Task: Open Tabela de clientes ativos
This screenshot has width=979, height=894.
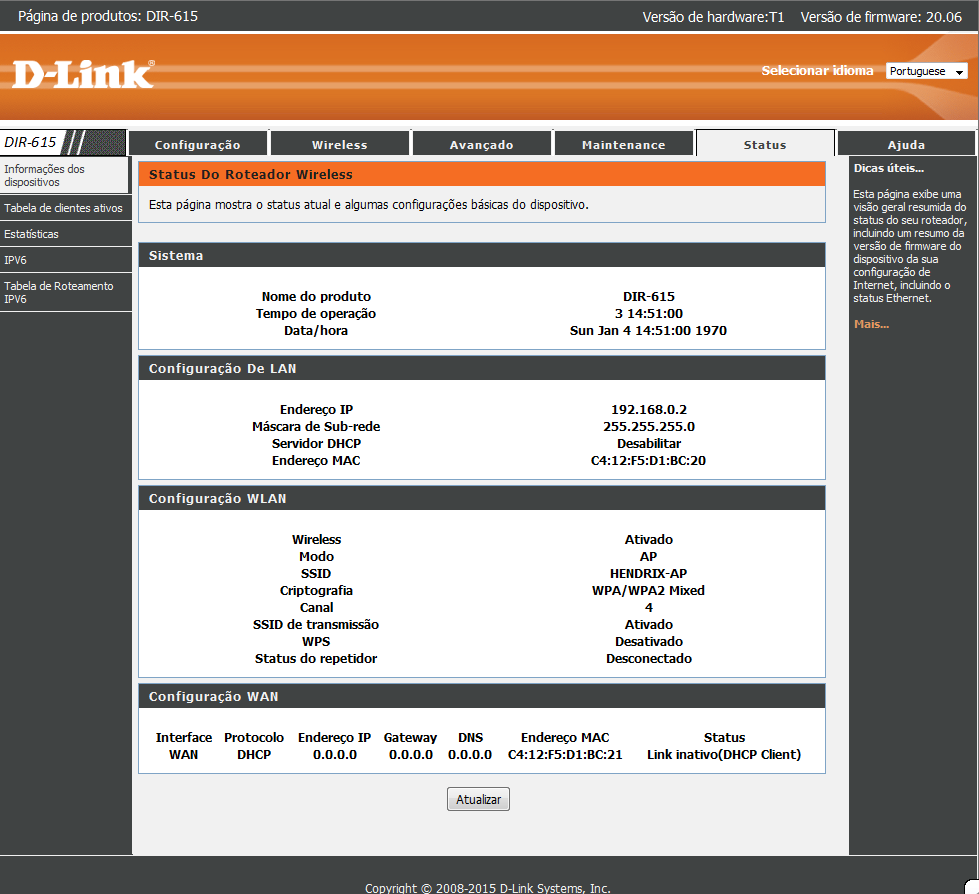Action: click(x=66, y=208)
